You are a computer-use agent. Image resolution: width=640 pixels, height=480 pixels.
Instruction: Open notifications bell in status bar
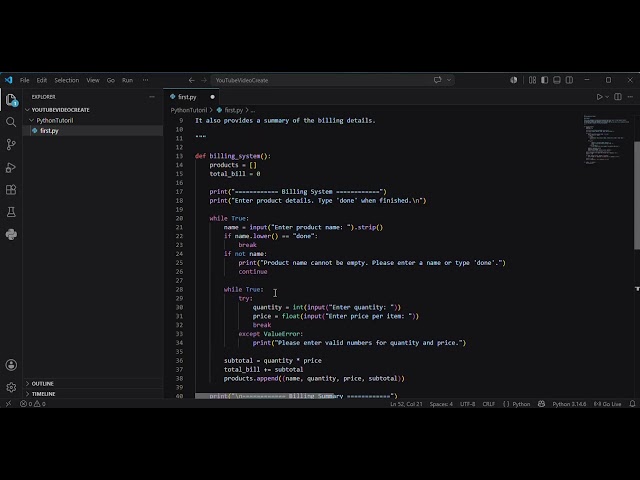[632, 404]
